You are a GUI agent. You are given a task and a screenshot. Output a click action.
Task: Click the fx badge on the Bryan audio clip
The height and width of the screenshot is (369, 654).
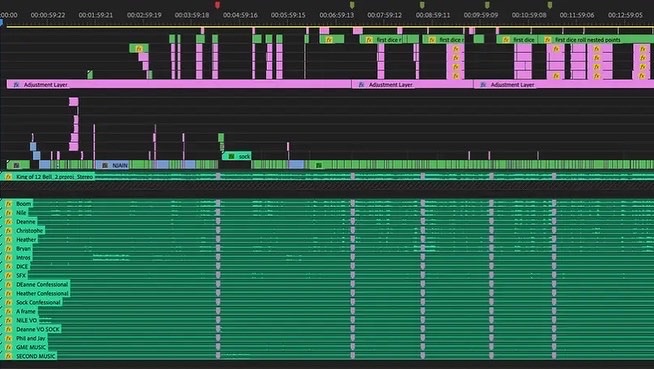(9, 249)
